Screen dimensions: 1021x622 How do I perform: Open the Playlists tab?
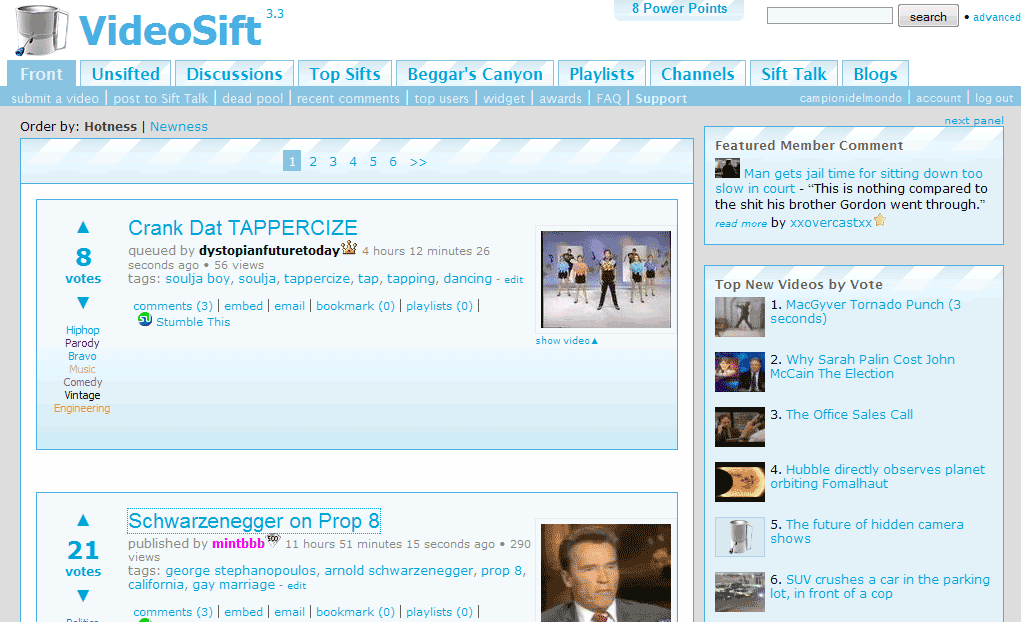coord(602,74)
